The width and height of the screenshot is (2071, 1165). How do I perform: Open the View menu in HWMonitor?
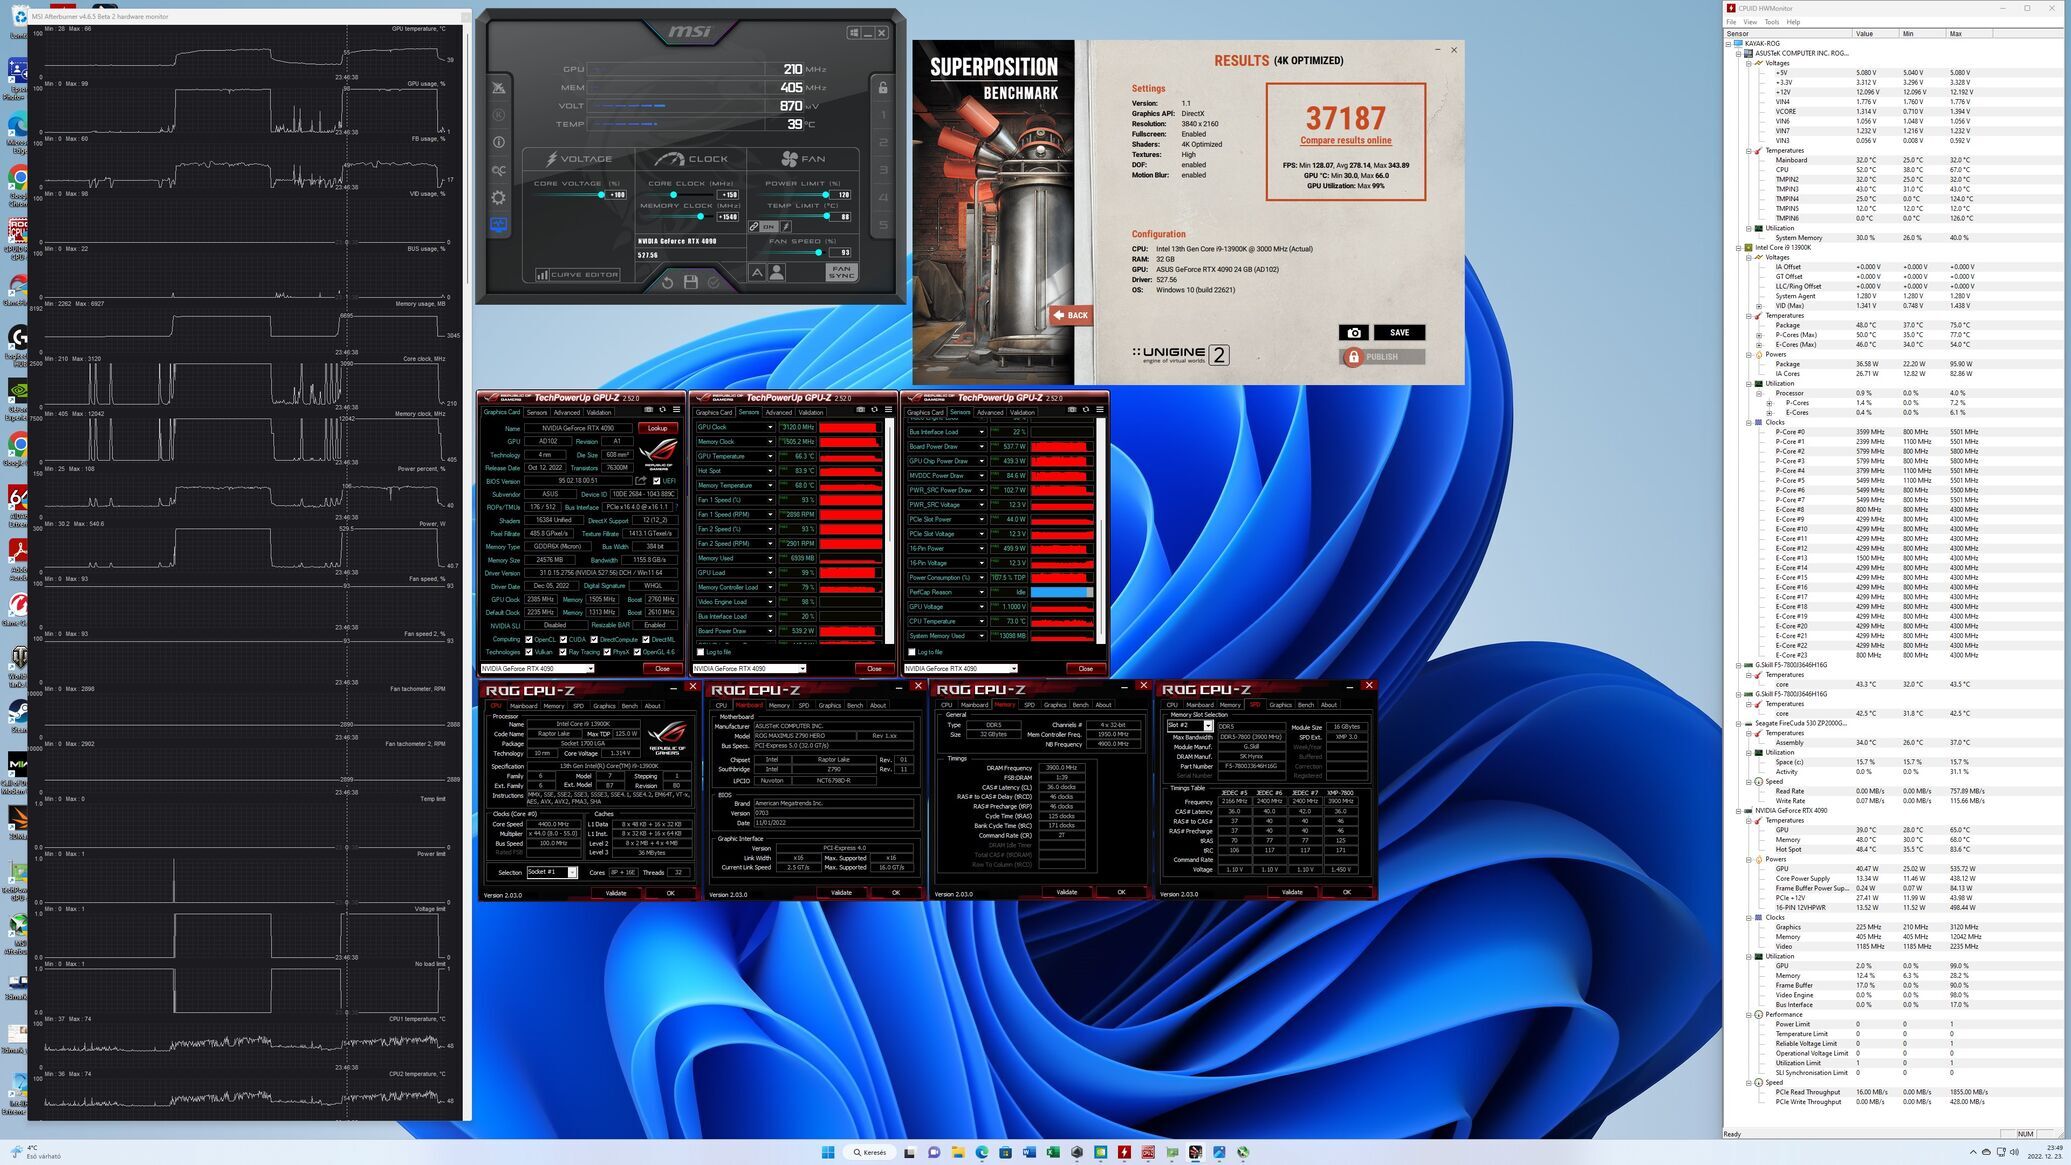point(1750,22)
